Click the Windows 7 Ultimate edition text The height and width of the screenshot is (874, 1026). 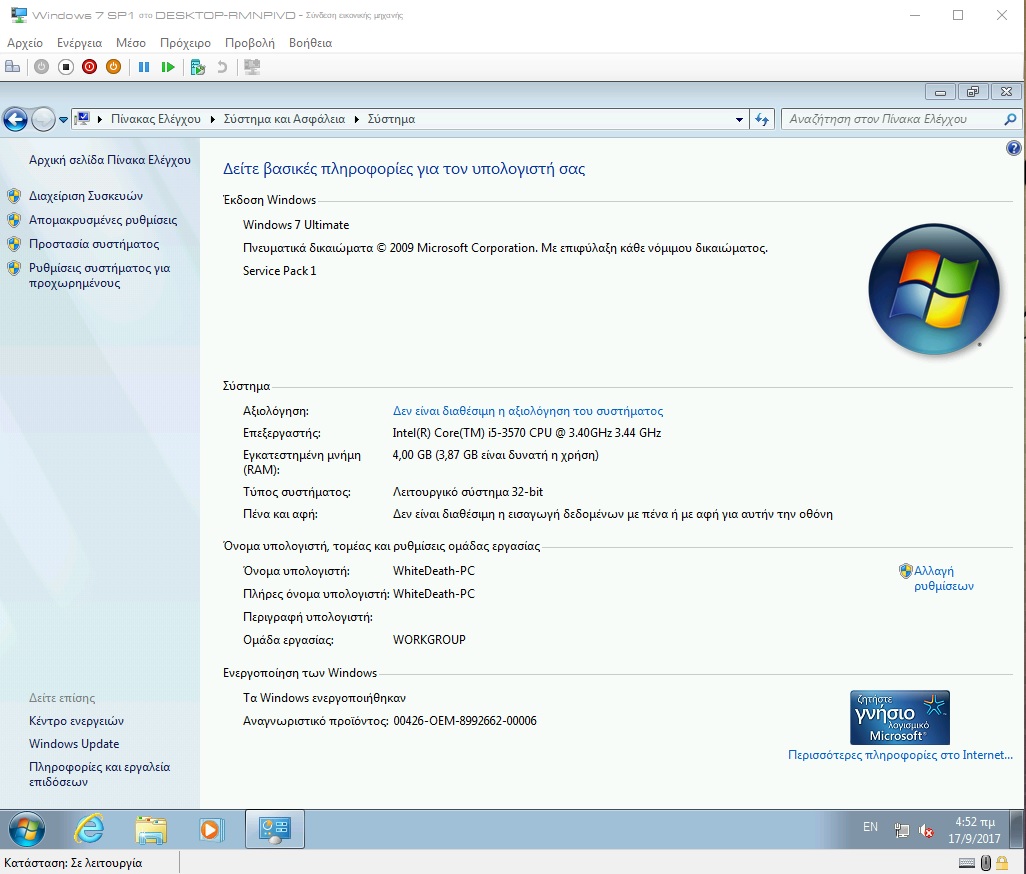click(x=296, y=225)
